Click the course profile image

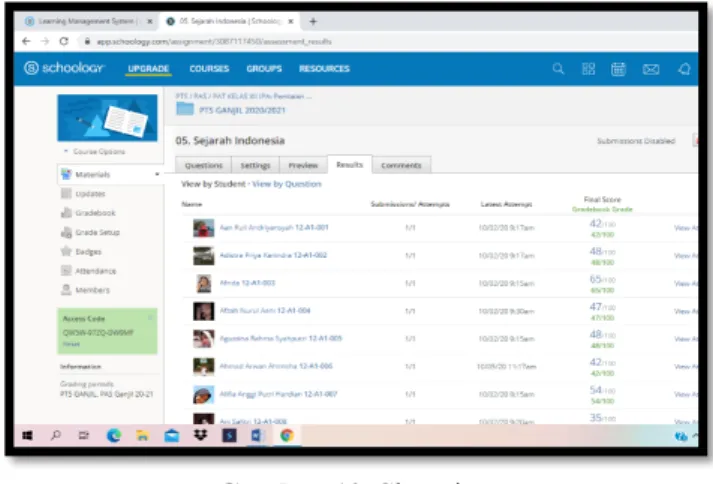click(107, 118)
